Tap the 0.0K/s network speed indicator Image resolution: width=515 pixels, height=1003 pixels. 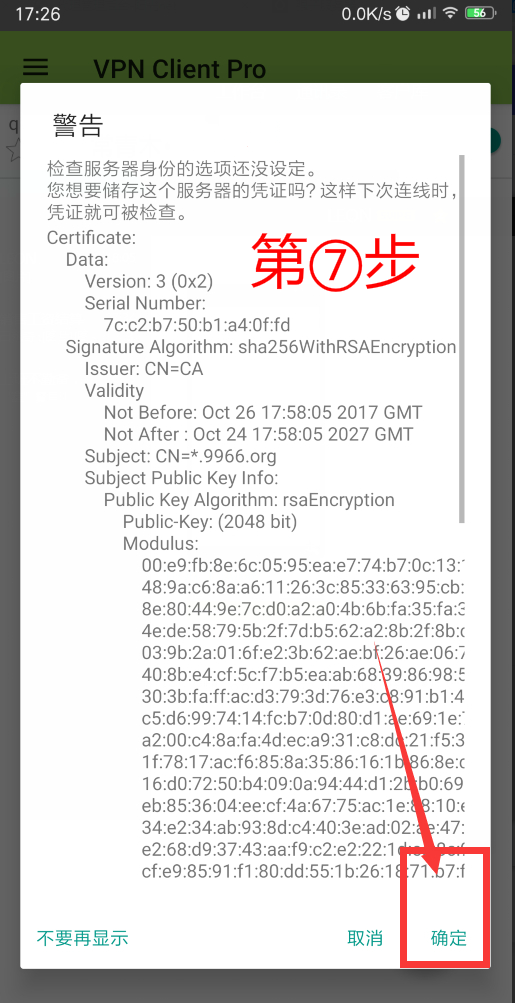click(x=366, y=13)
